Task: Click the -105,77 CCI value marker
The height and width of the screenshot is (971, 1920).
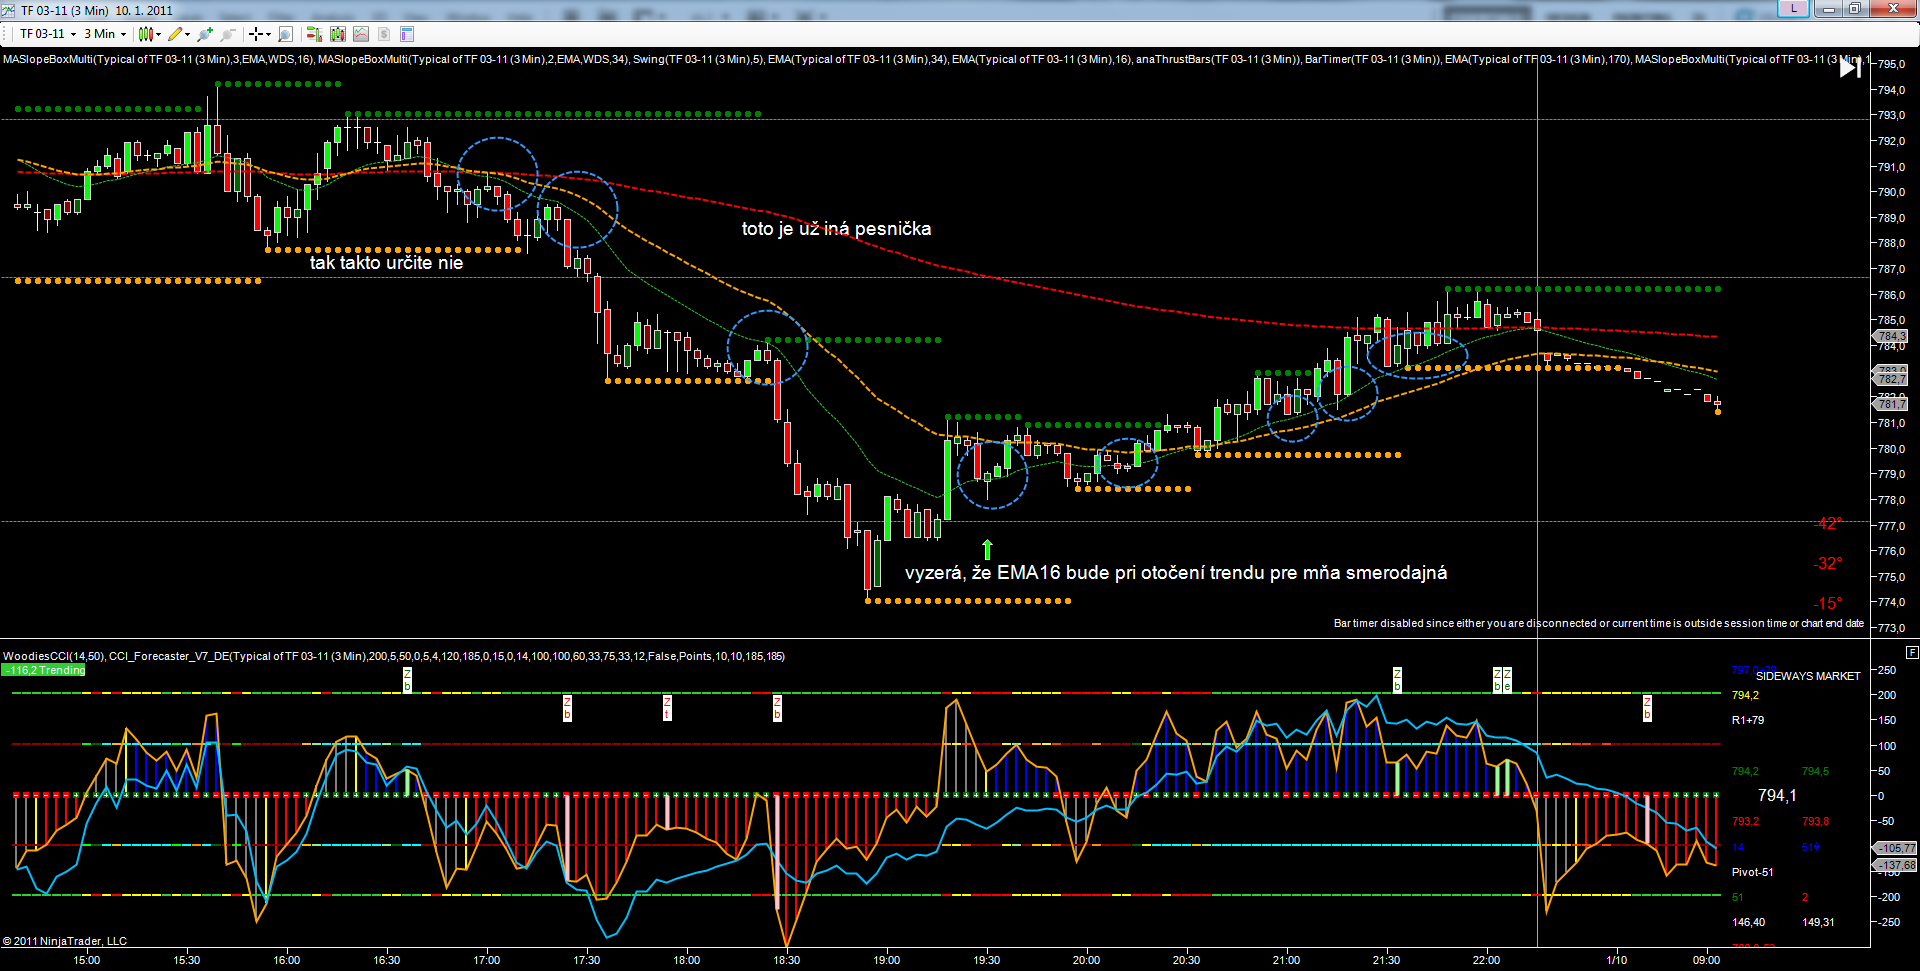Action: pyautogui.click(x=1895, y=848)
